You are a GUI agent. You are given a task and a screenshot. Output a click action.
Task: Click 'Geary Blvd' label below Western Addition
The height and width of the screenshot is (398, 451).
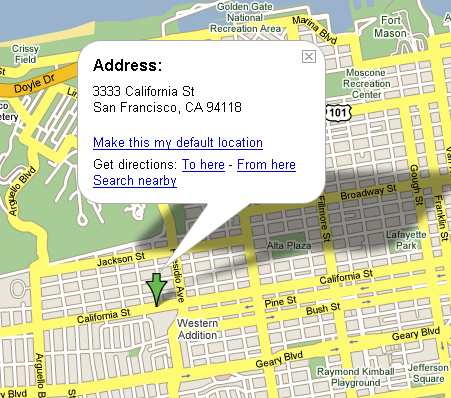coord(279,359)
